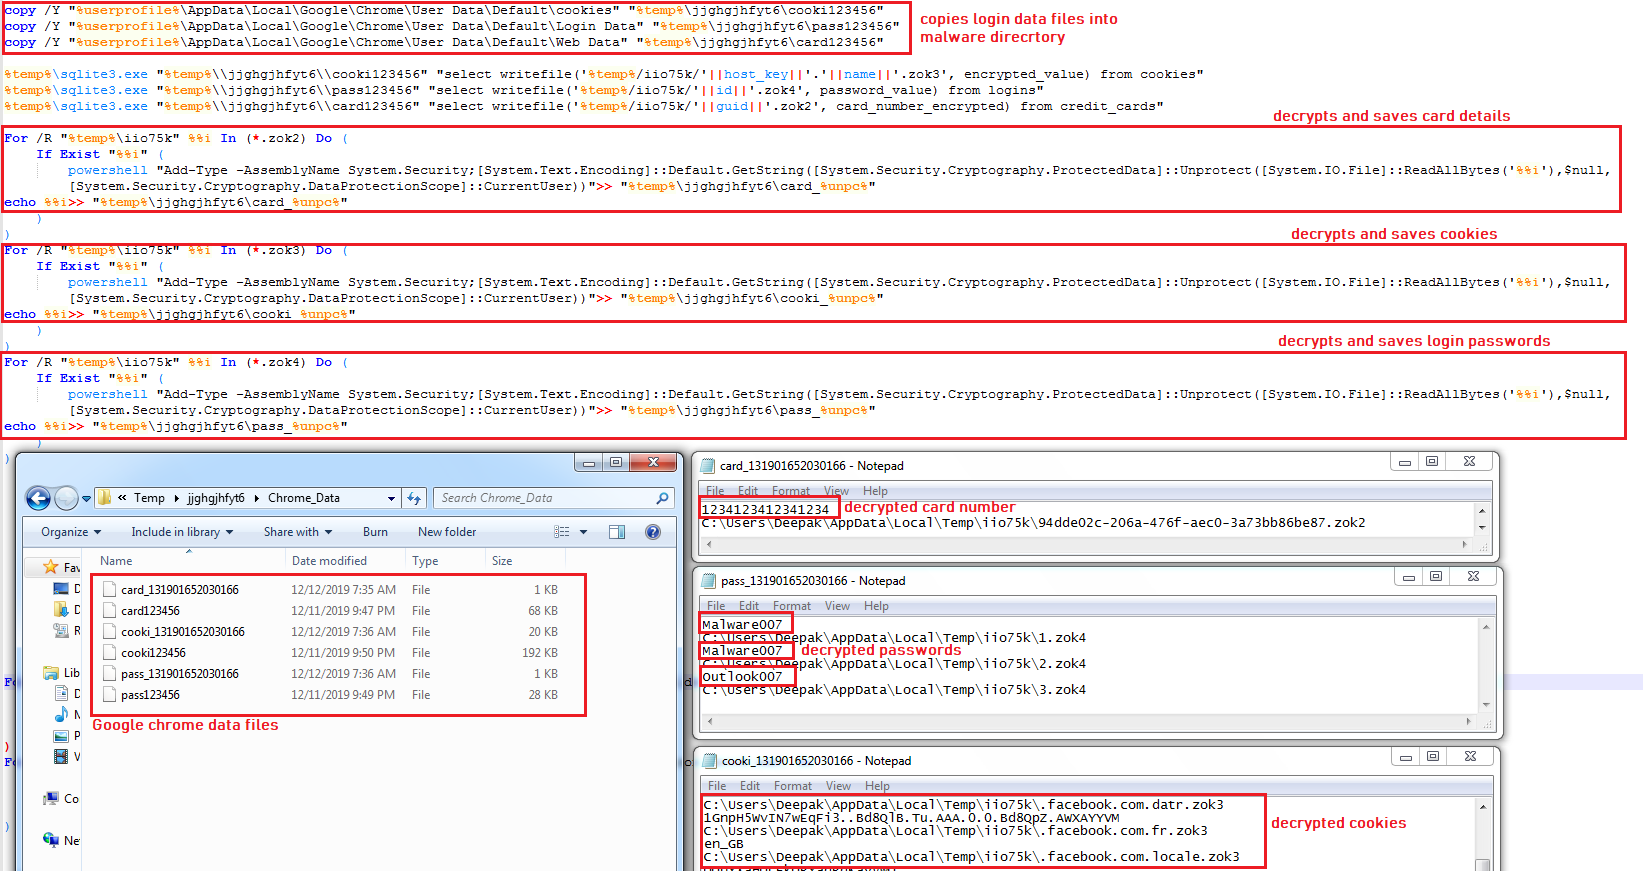1643x871 pixels.
Task: Open the view options dropdown arrow
Action: point(584,532)
